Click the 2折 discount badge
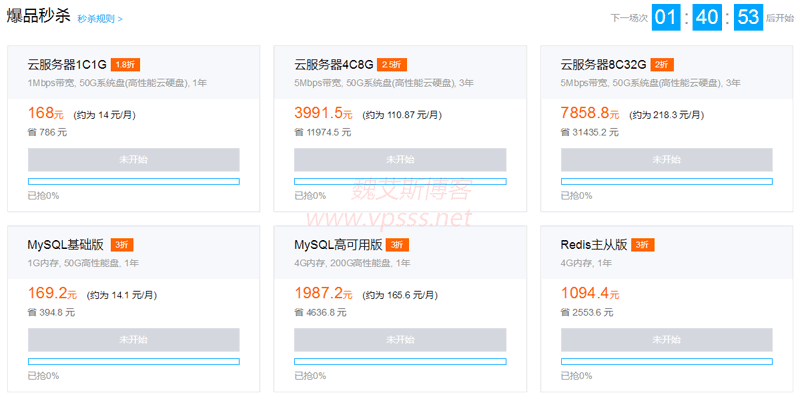The image size is (800, 401). point(662,65)
